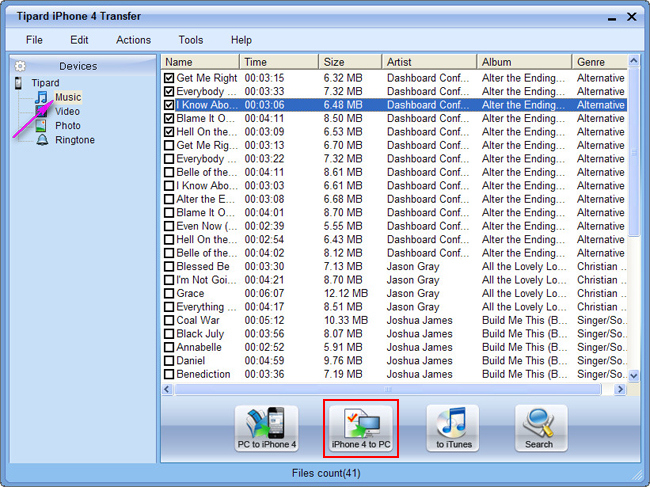Click the vertical scrollbar down arrow
Screen dimensions: 650x487
tap(633, 376)
